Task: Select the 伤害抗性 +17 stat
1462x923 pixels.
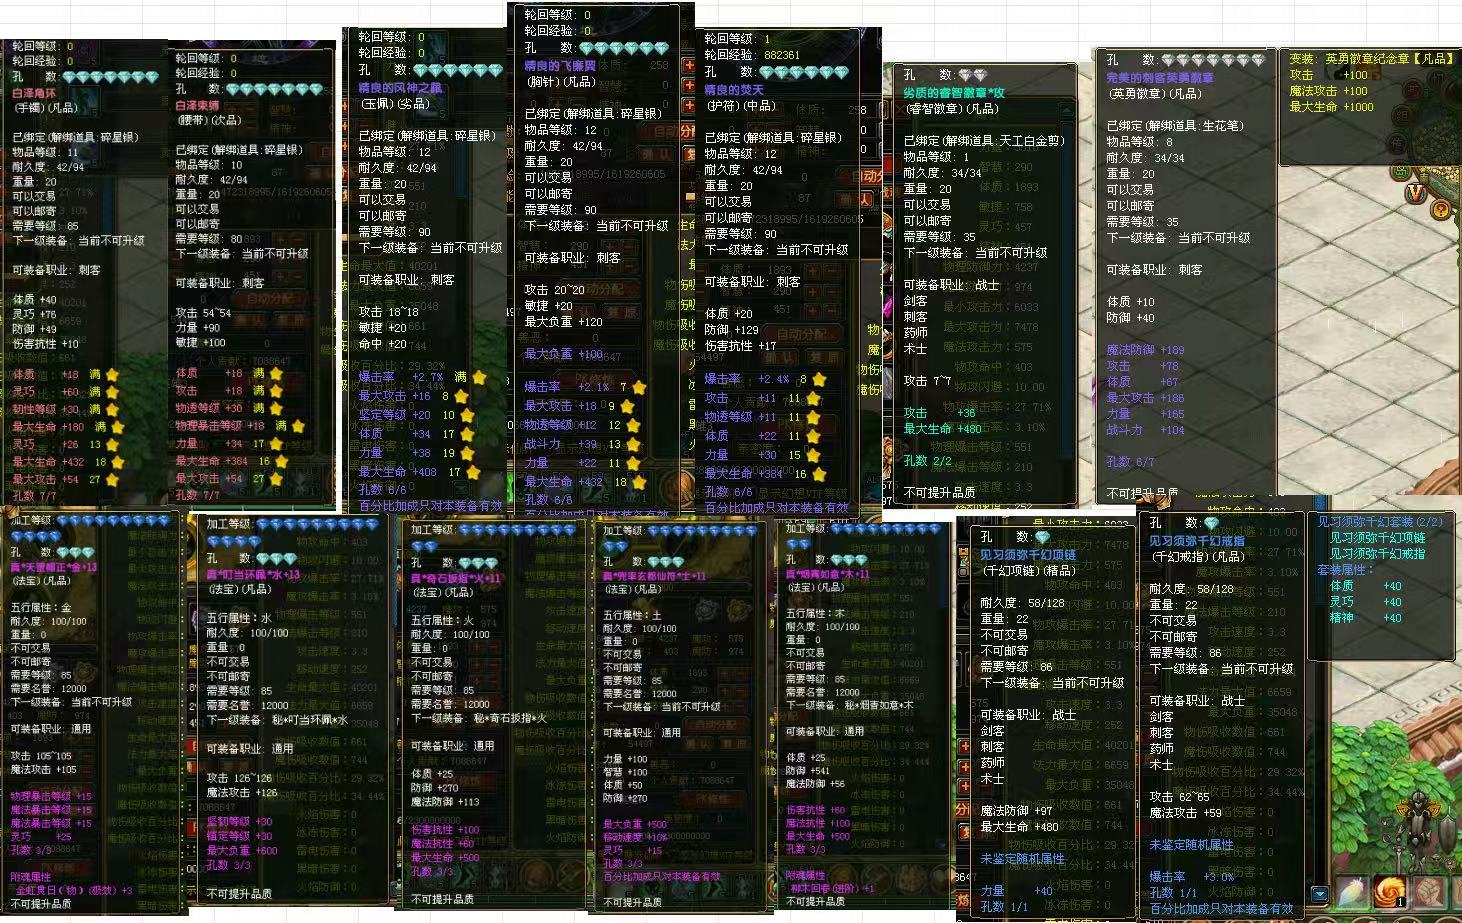Action: point(741,346)
